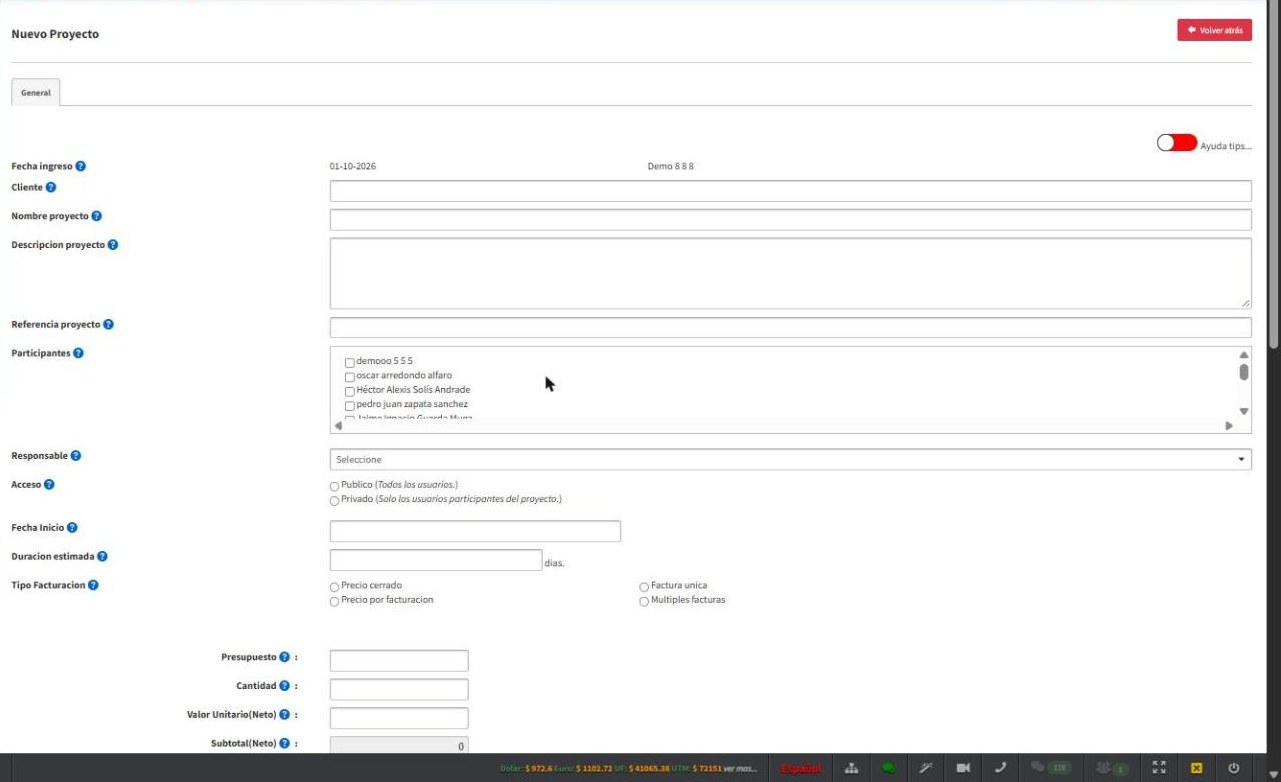
Task: Check participant demooo 5 5 5
Action: pos(350,362)
